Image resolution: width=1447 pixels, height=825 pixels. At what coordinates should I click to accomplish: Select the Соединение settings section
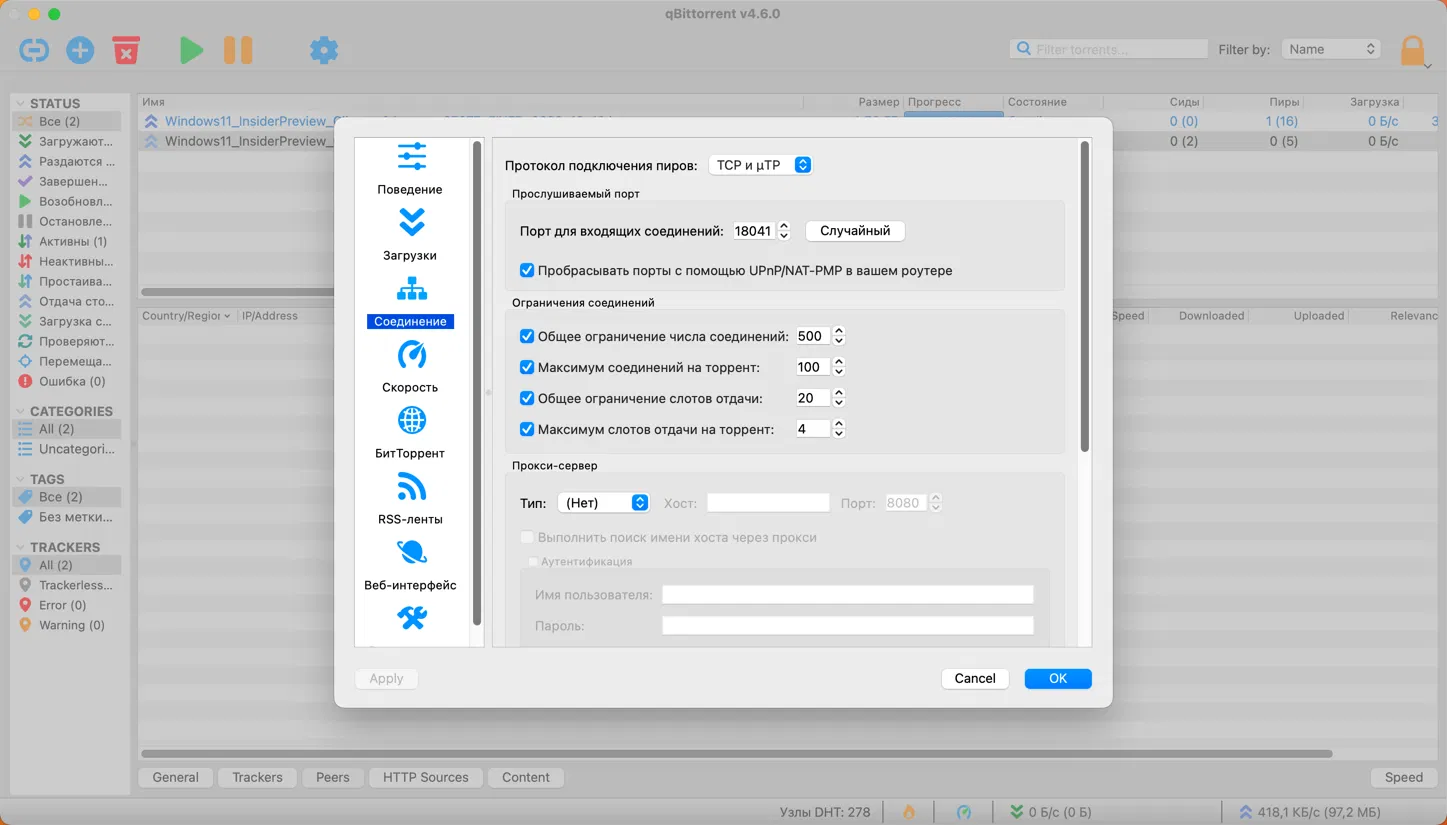point(410,301)
